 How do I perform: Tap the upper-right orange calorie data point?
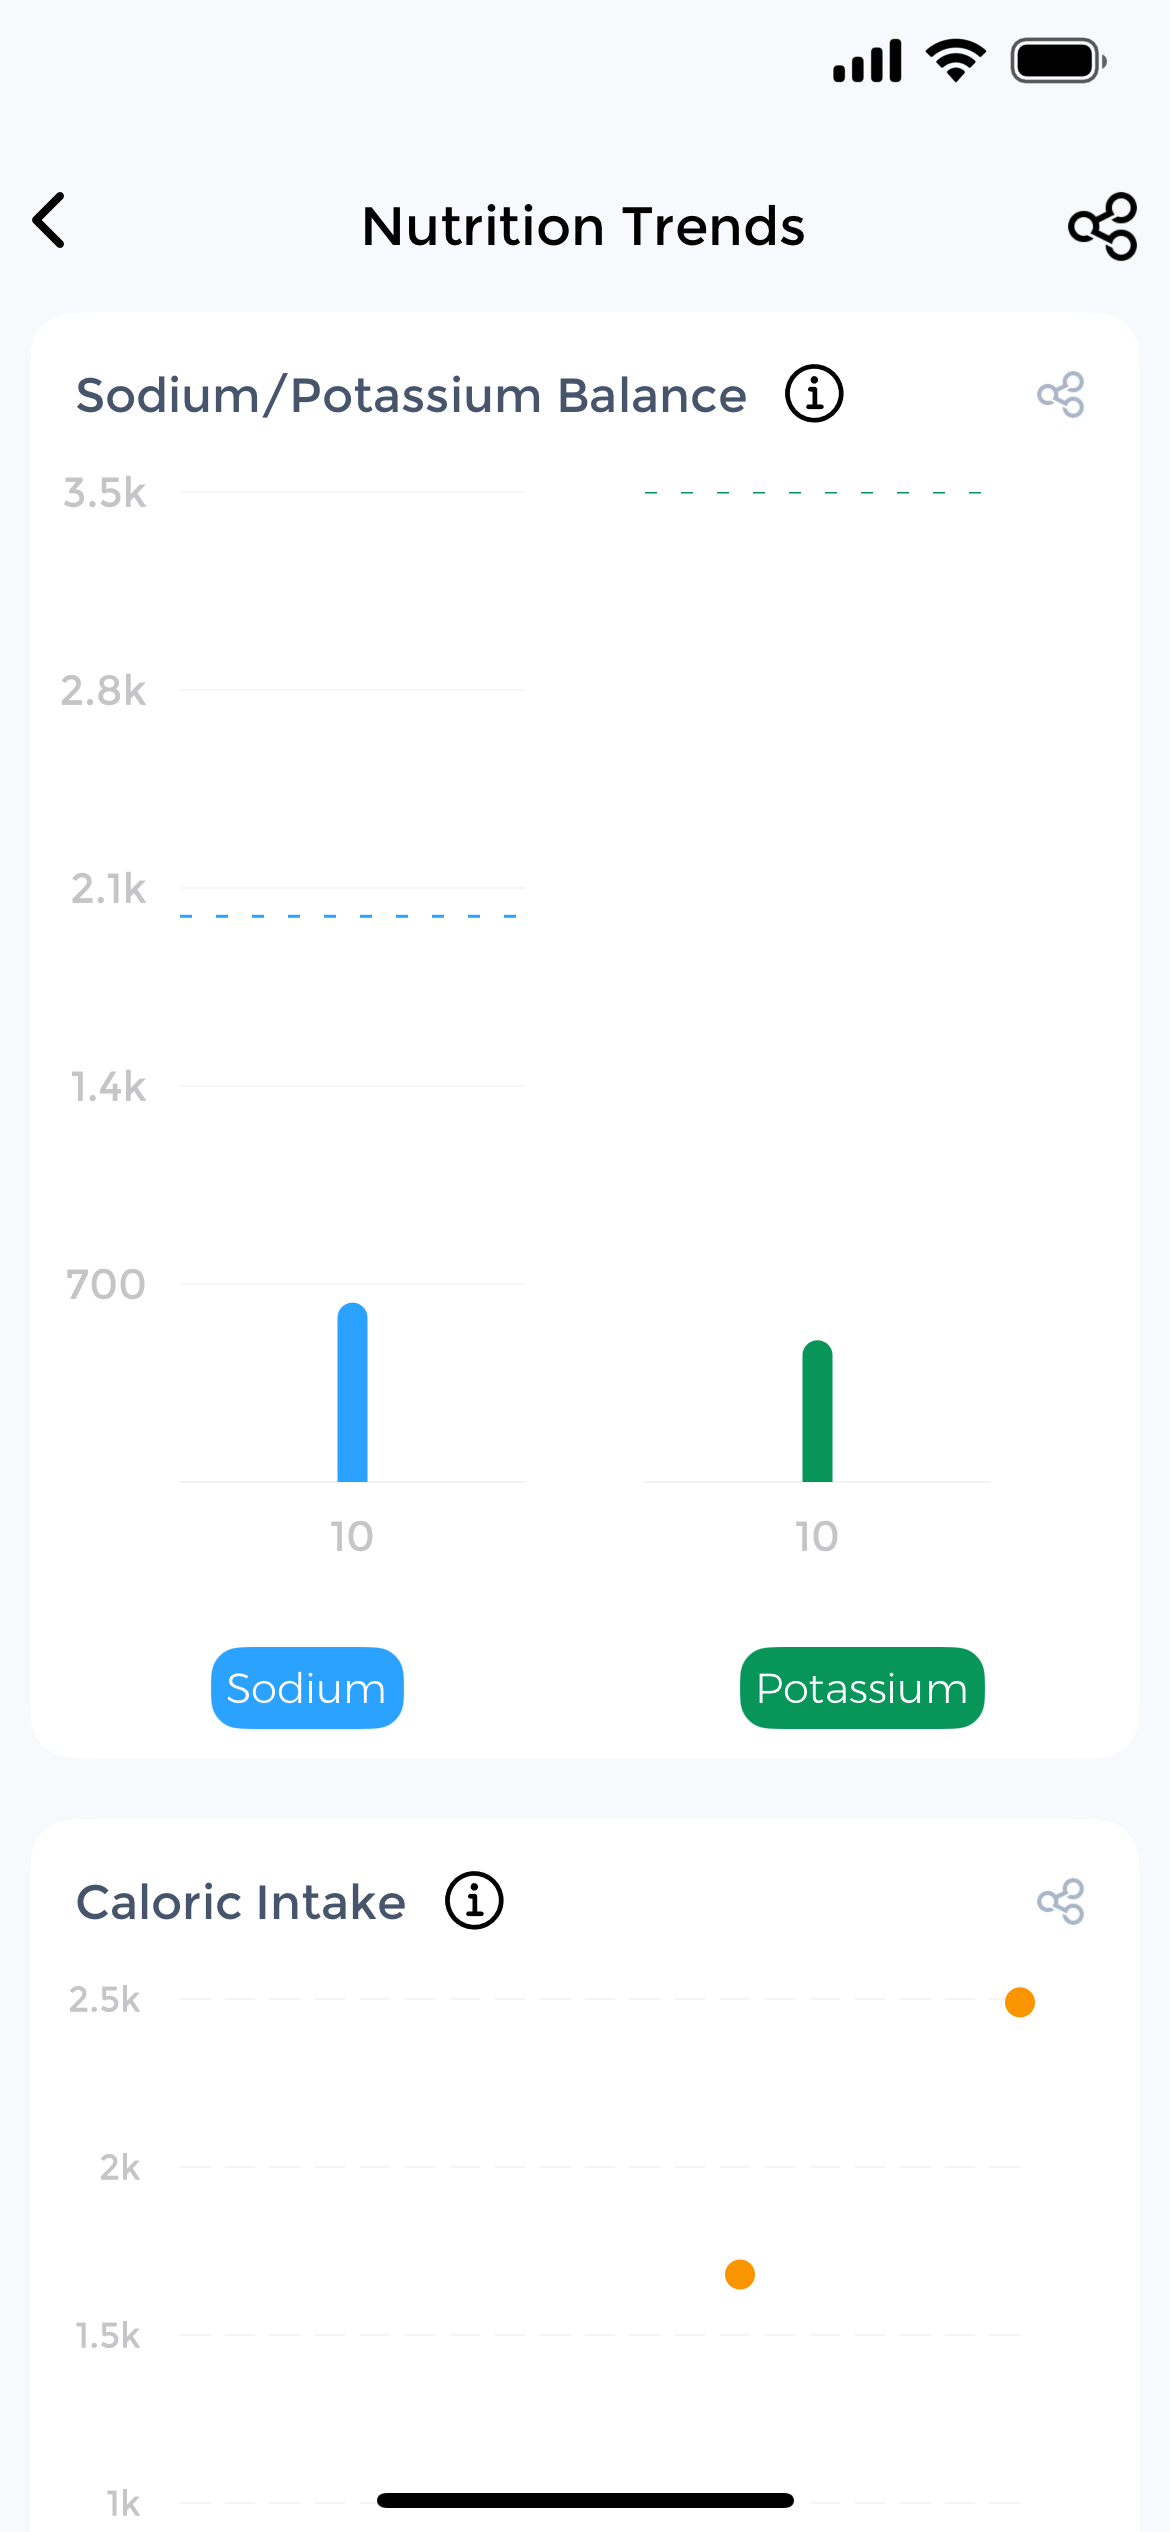click(x=1020, y=2002)
